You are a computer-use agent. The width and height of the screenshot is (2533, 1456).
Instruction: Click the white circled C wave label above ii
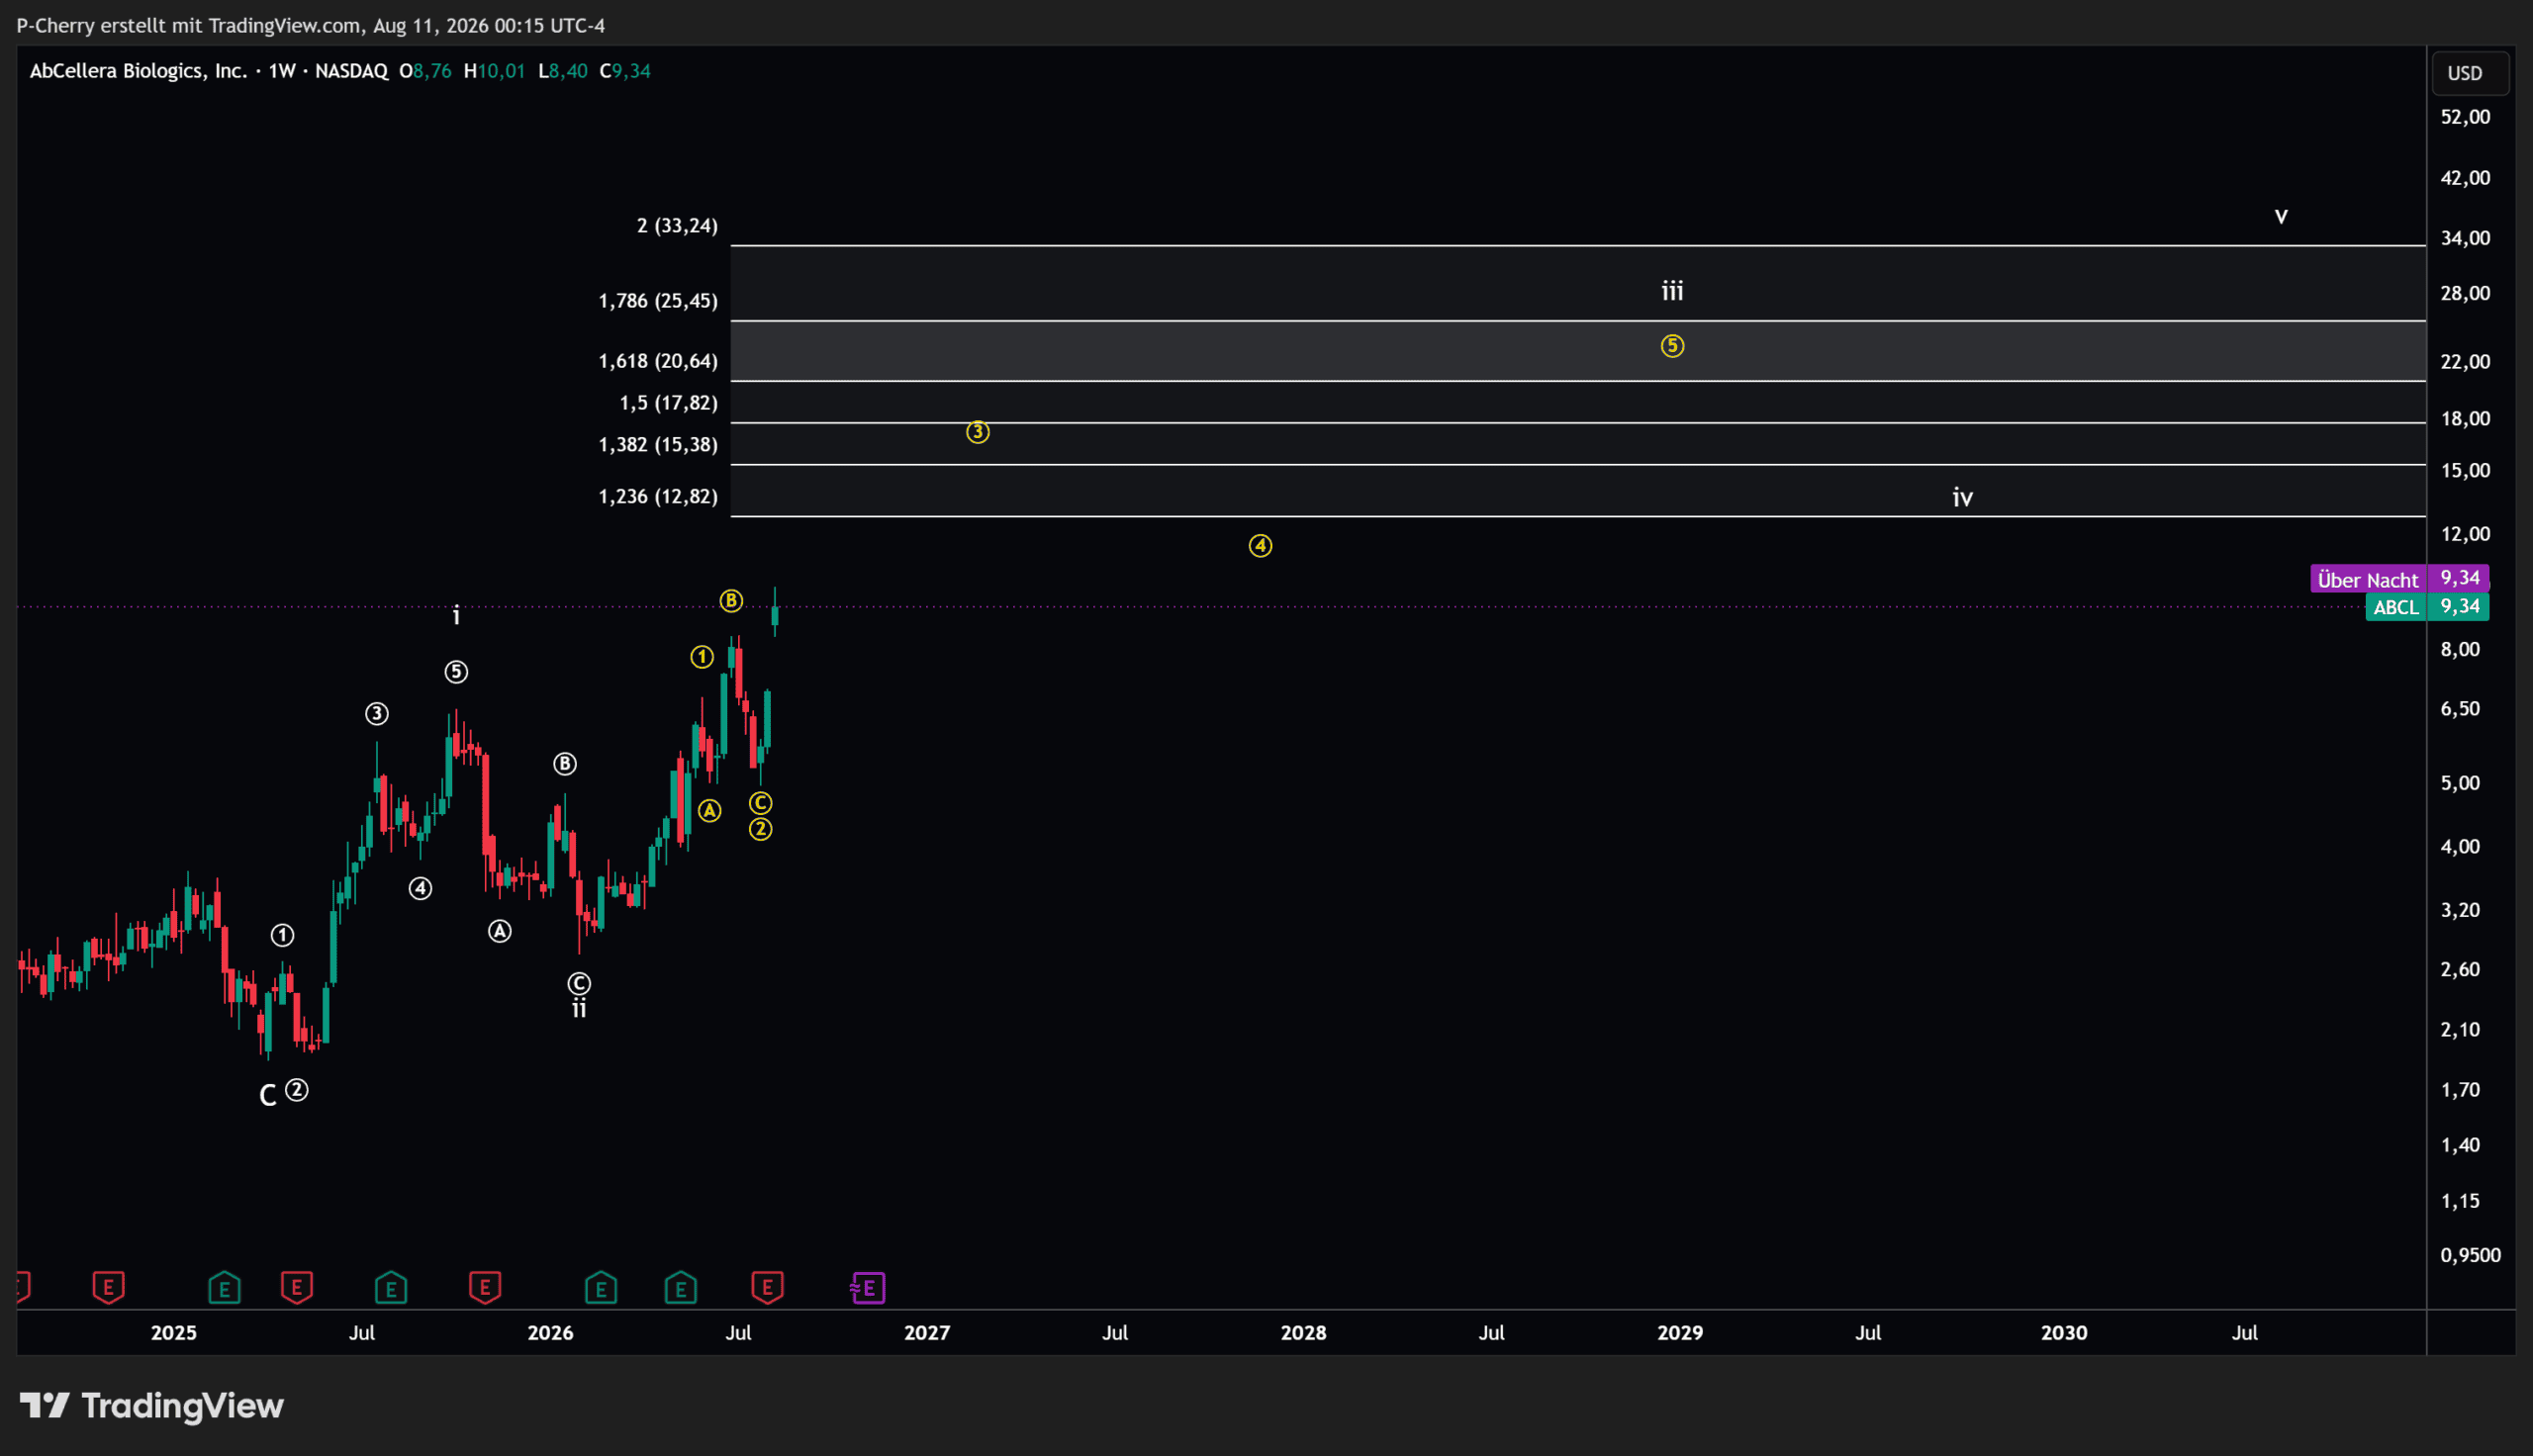(x=579, y=983)
